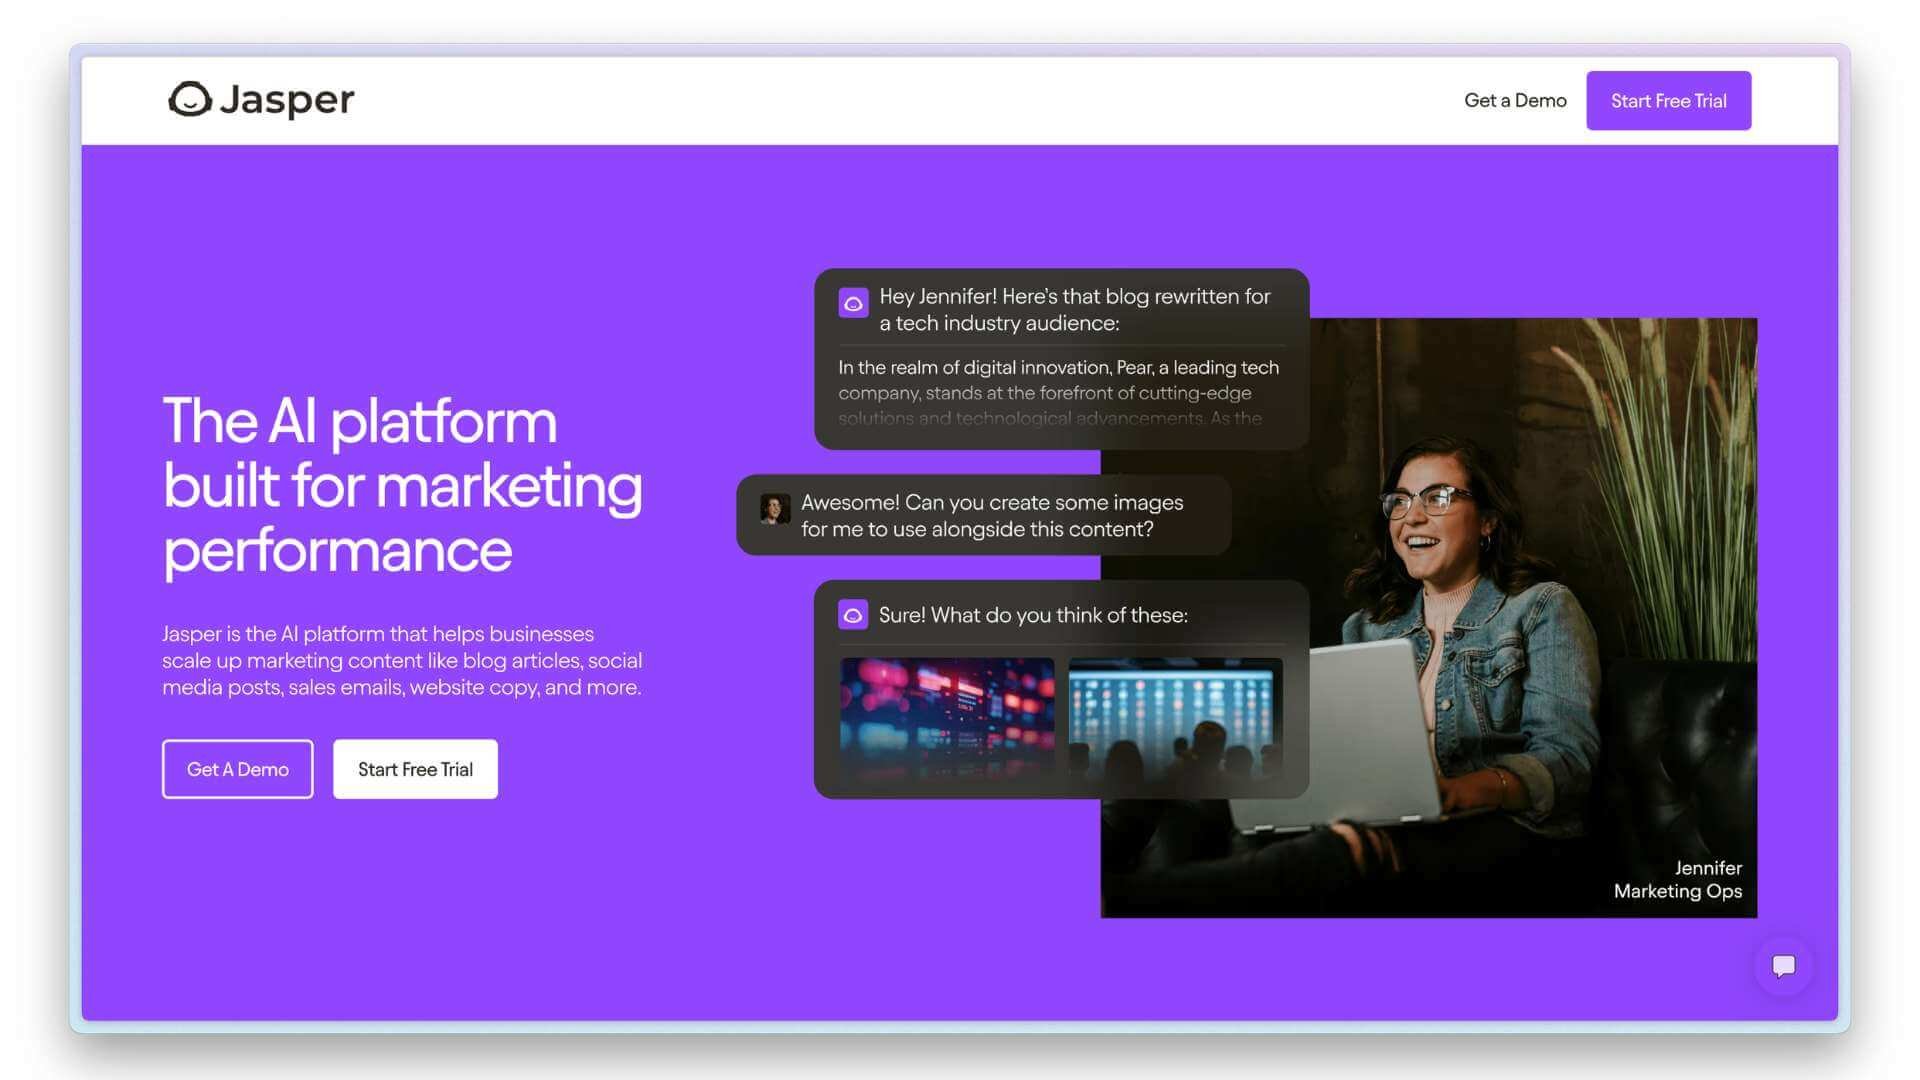Click 'Get a Demo' link in top navigation
1920x1080 pixels.
coord(1515,100)
